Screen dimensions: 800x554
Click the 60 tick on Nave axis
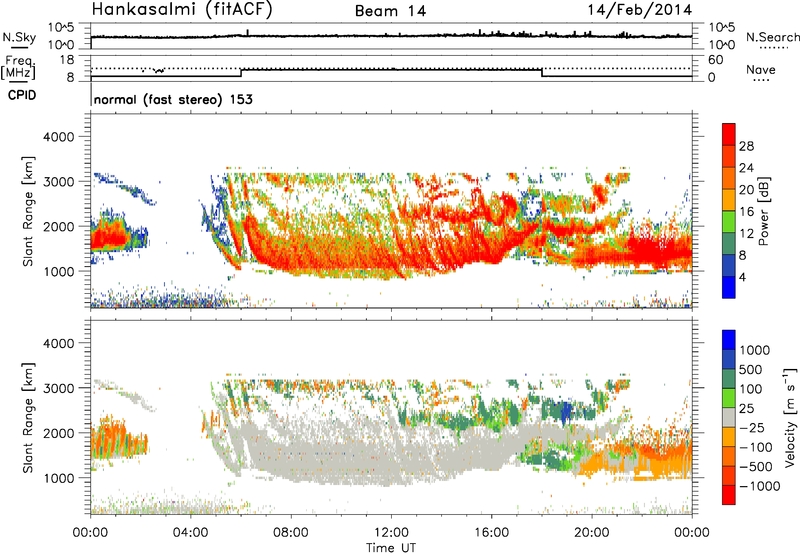pos(716,59)
